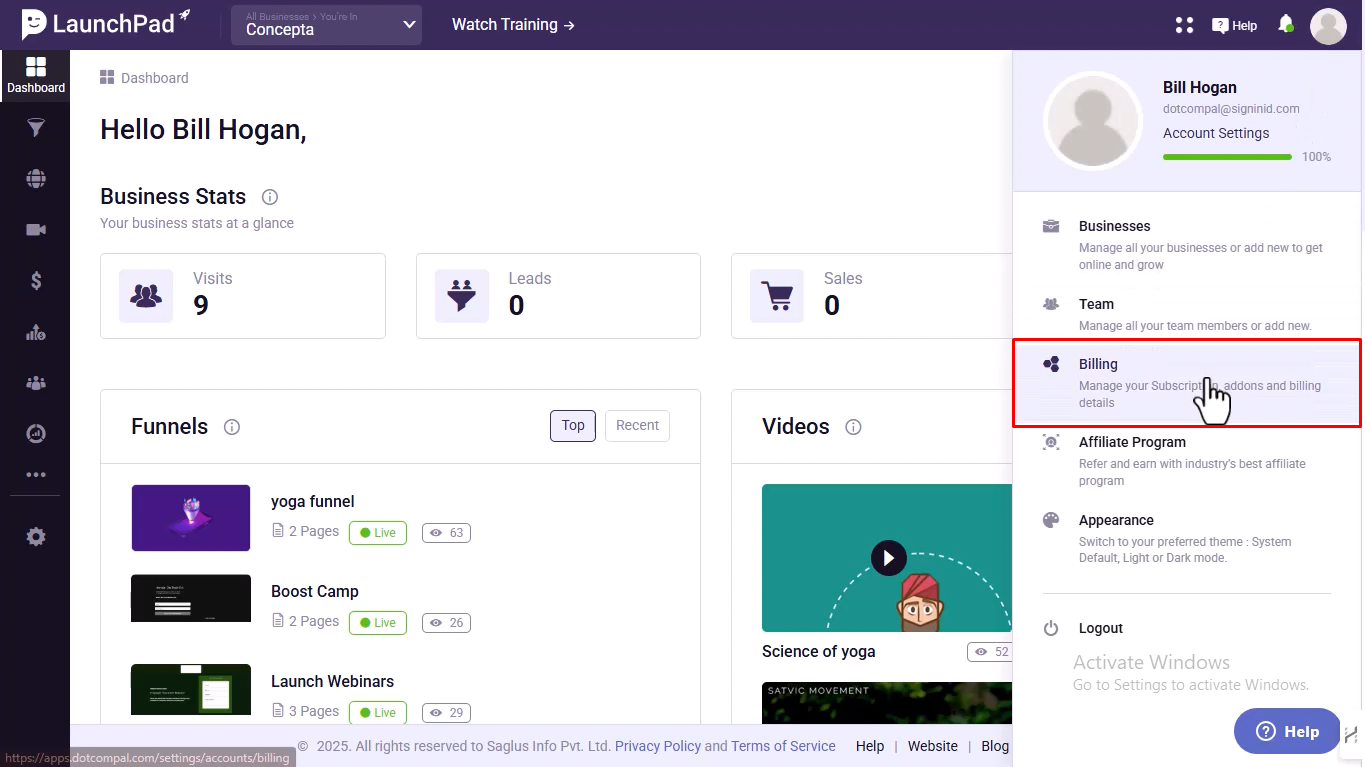This screenshot has width=1365, height=767.
Task: Click the Affiliate Program icon
Action: (x=1051, y=442)
